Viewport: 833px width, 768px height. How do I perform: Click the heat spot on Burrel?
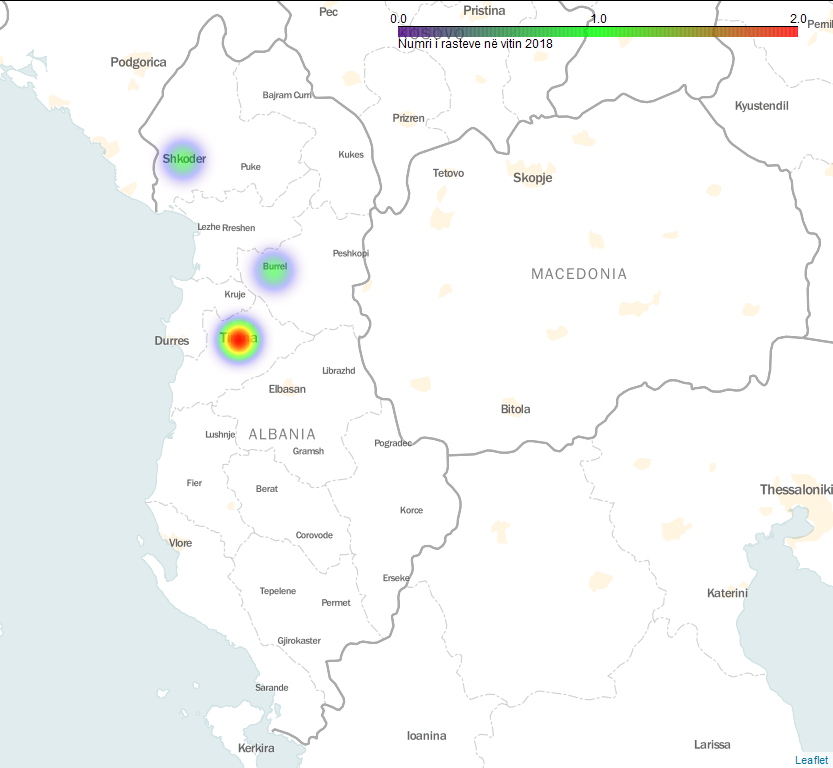click(x=274, y=268)
